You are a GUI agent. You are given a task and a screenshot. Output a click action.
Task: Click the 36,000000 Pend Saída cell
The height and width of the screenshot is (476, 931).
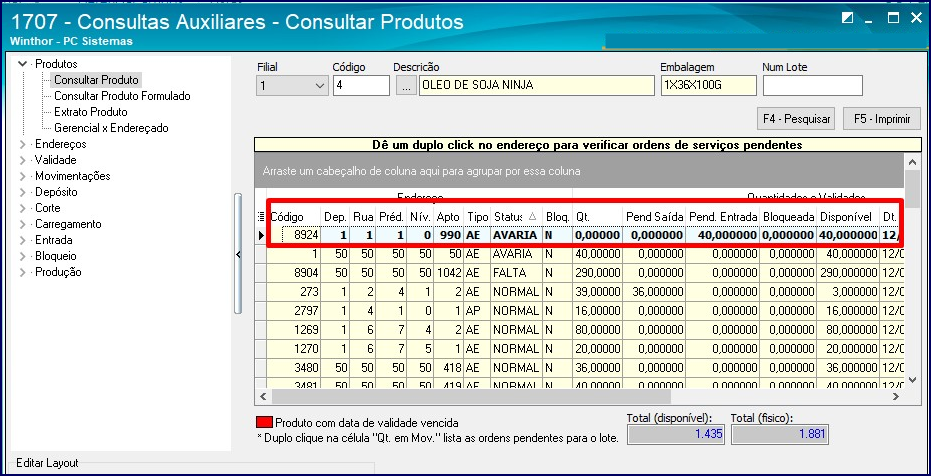click(654, 291)
